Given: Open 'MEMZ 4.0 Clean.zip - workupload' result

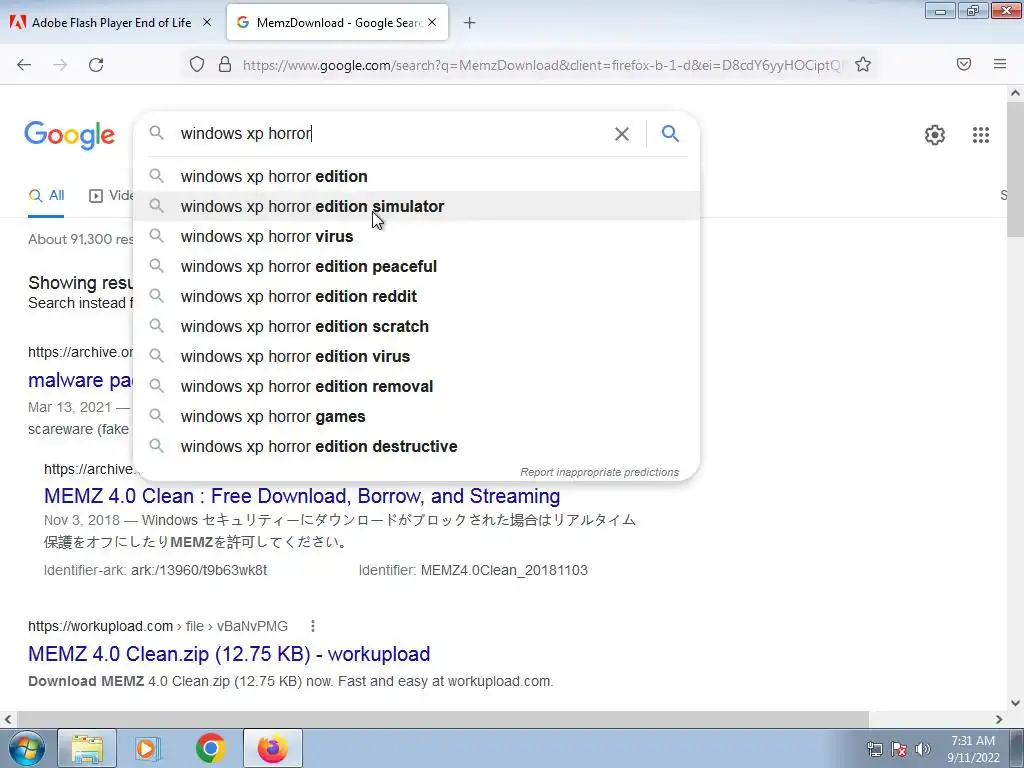Looking at the screenshot, I should 229,654.
